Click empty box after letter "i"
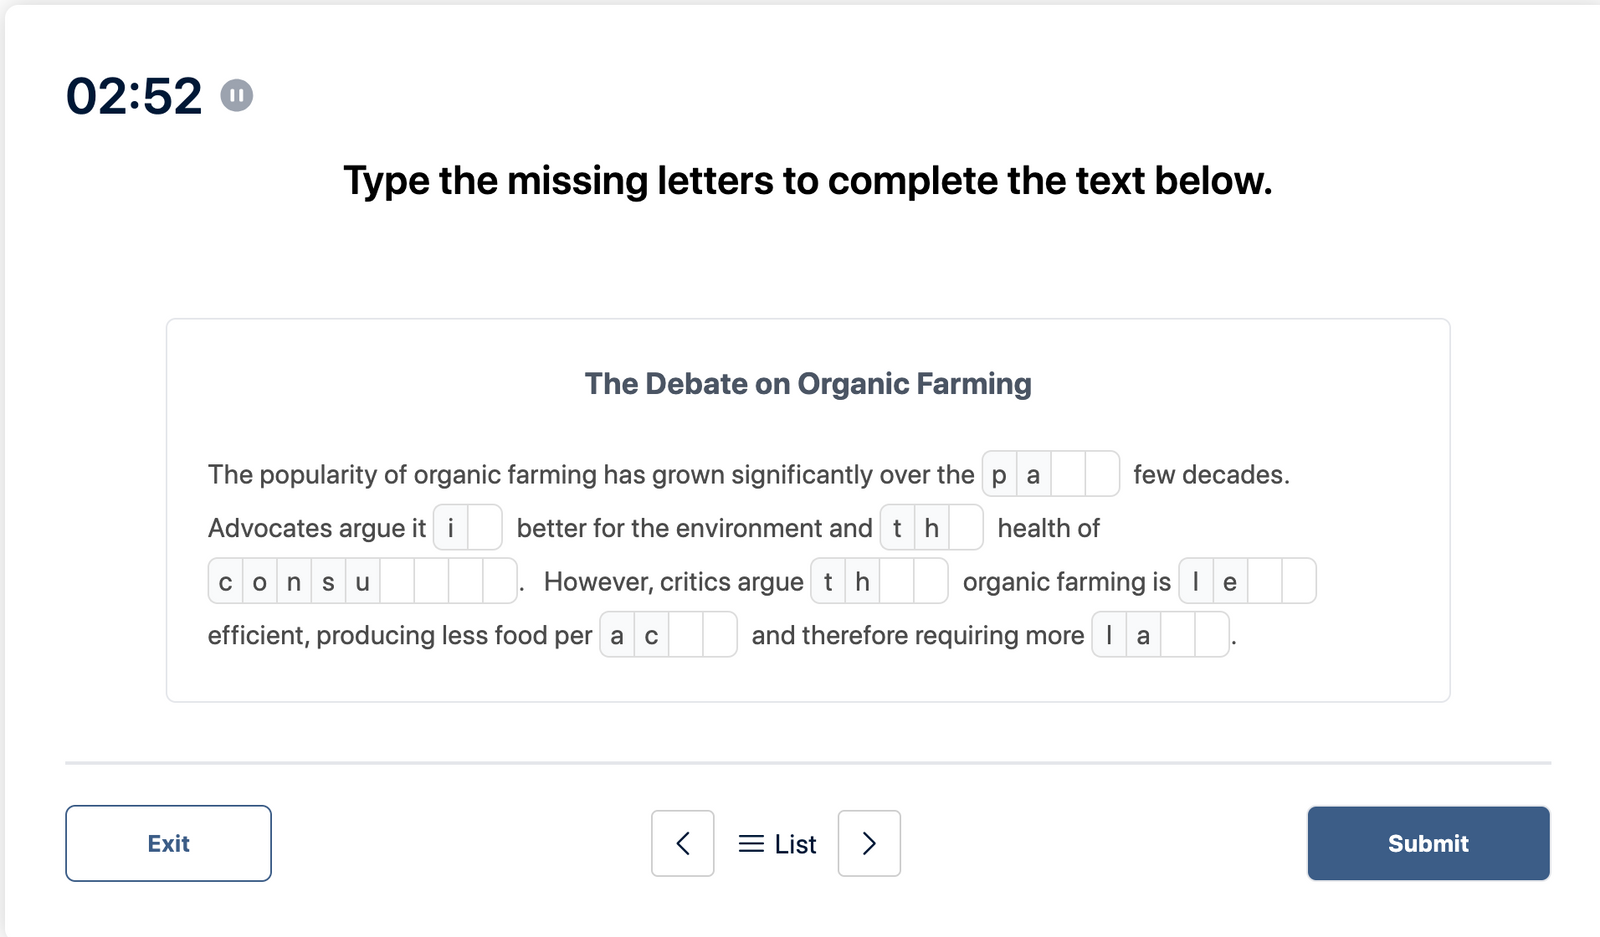The image size is (1600, 937). pos(485,528)
